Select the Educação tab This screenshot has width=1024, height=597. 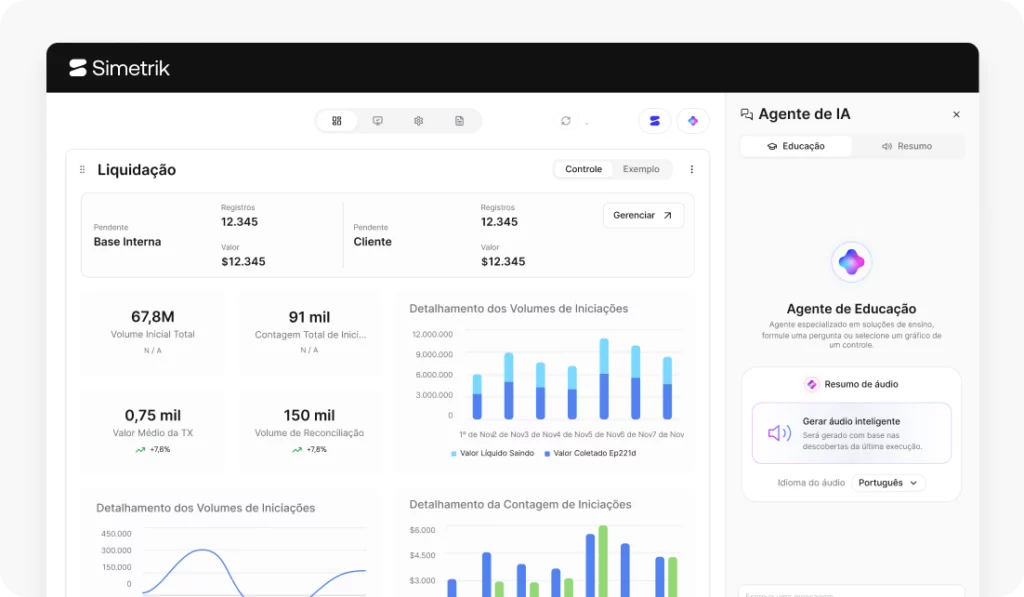796,146
